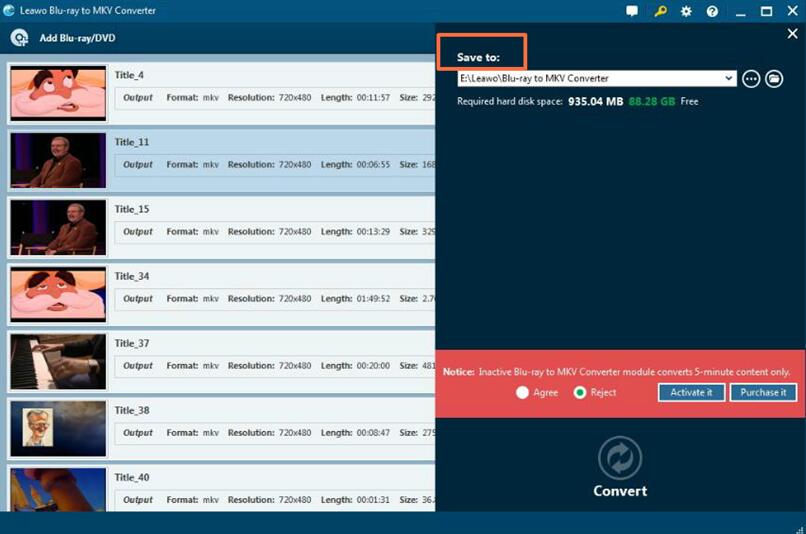Select the Title_4 thumbnail
Image resolution: width=806 pixels, height=534 pixels.
58,93
